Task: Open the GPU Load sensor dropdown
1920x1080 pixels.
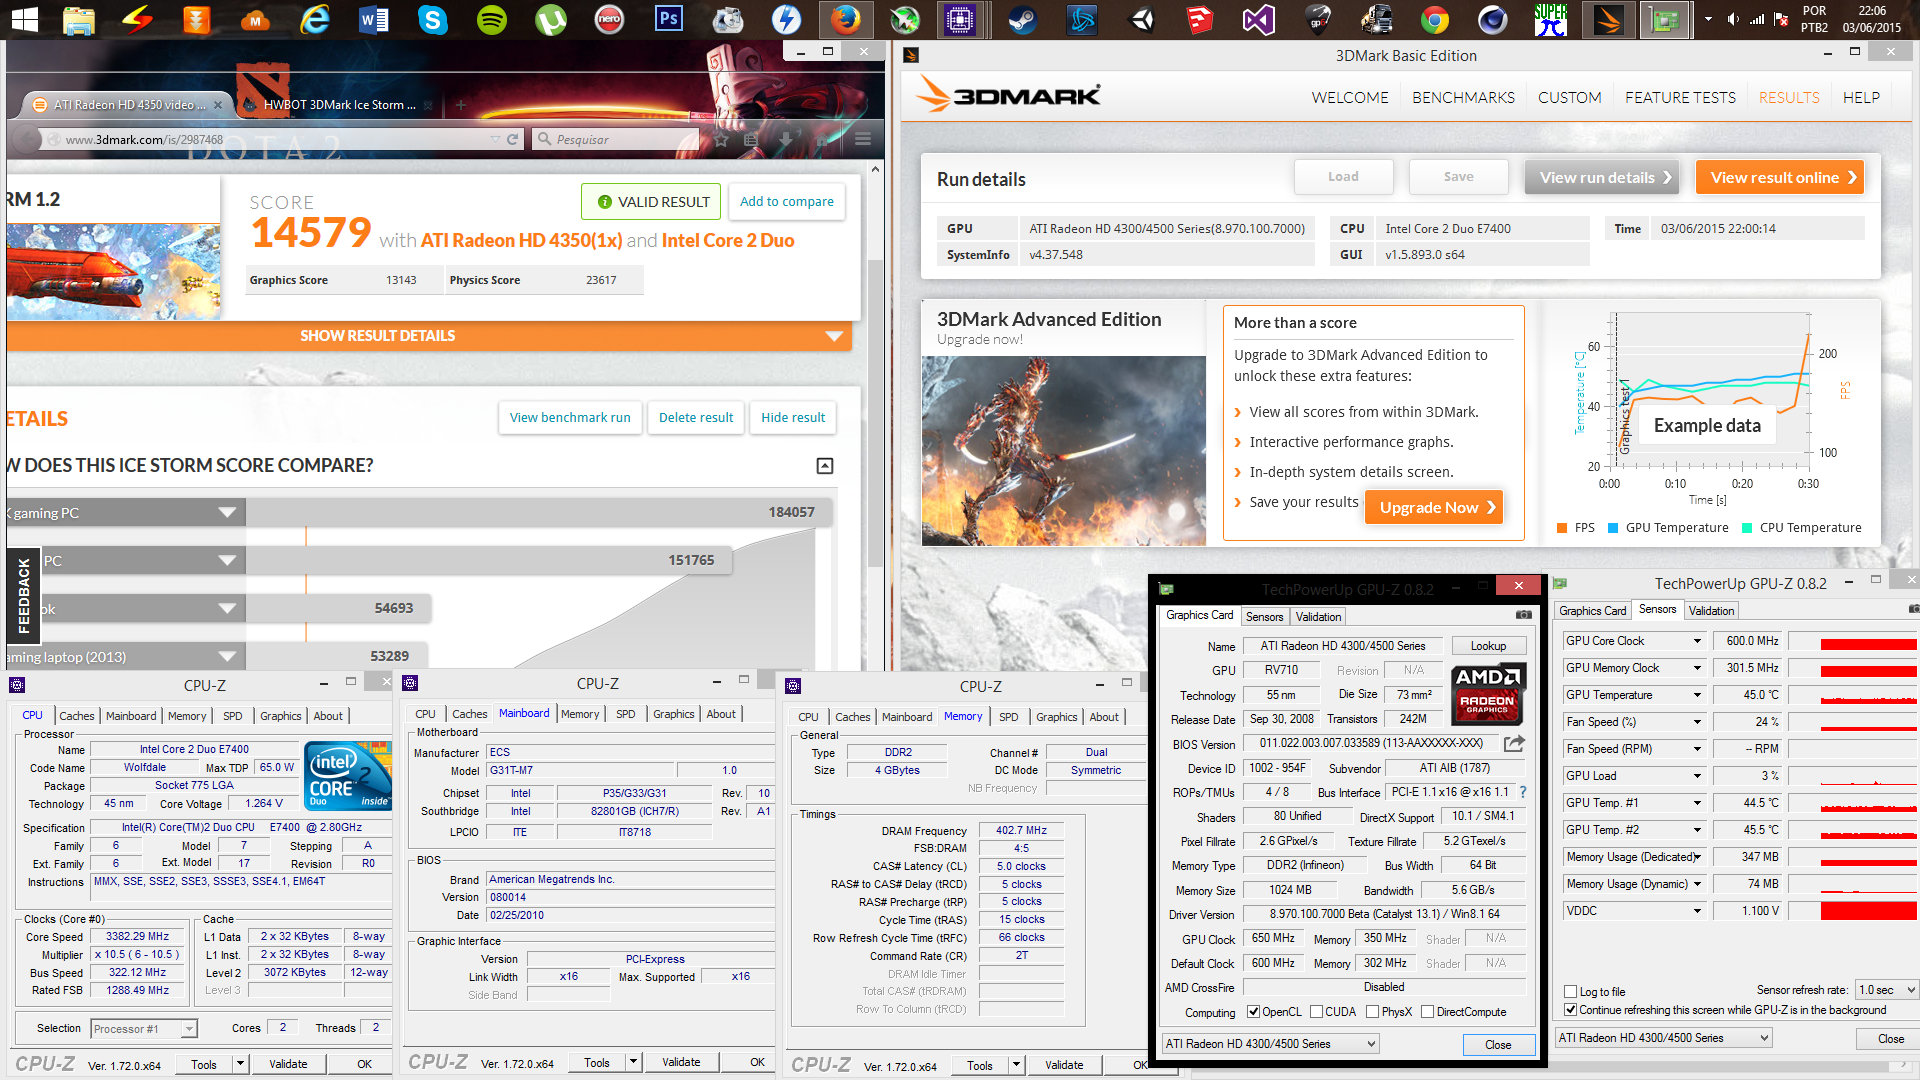Action: coord(1696,776)
